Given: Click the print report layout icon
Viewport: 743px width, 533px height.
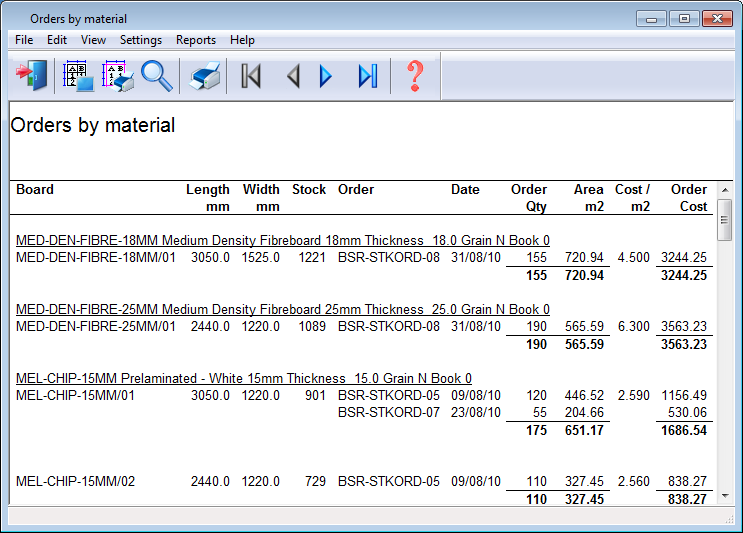Looking at the screenshot, I should 118,75.
